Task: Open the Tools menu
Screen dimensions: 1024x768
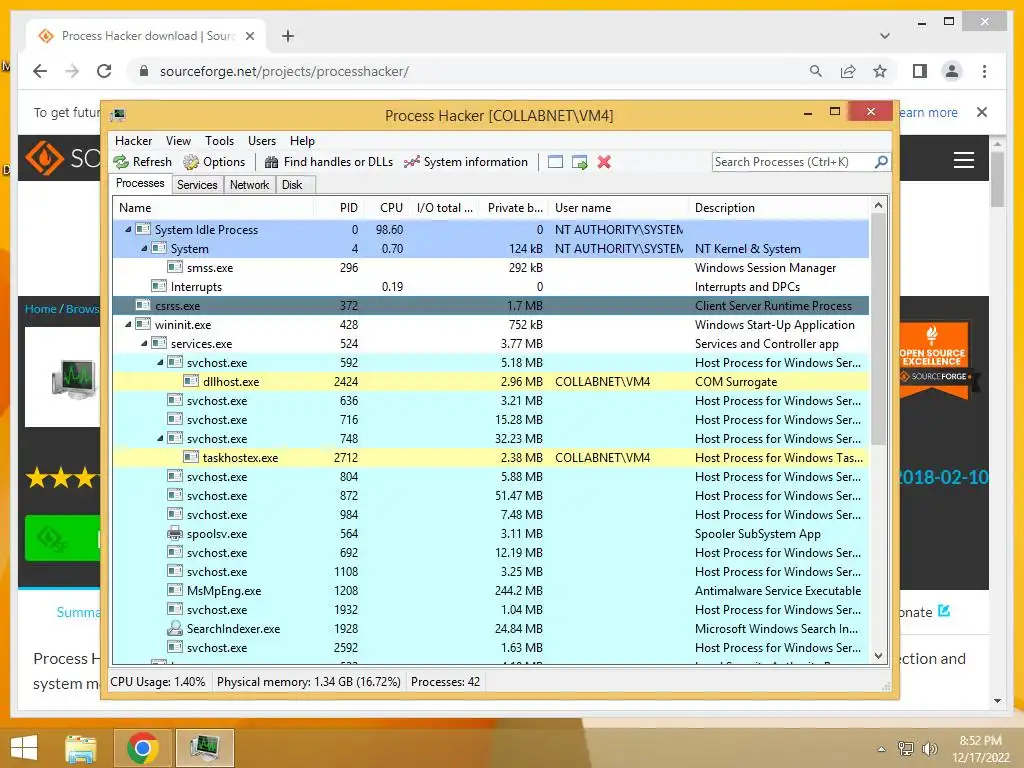Action: click(219, 141)
